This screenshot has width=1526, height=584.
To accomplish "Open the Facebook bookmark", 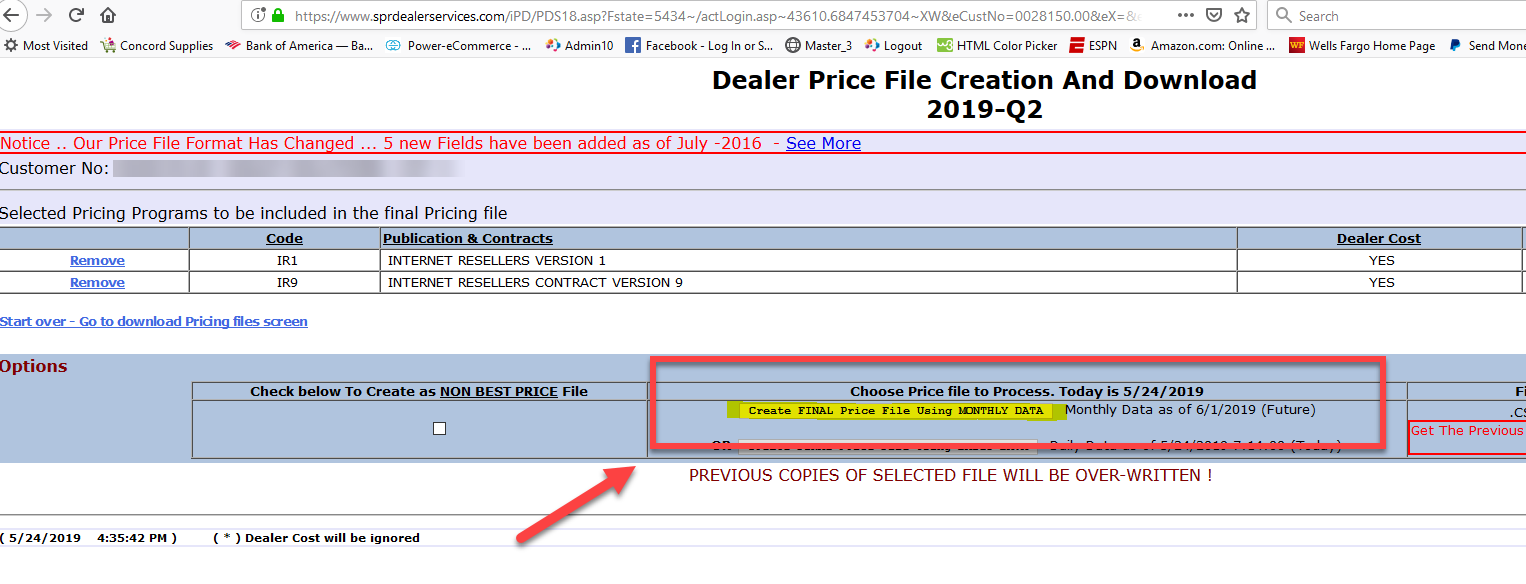I will coord(699,45).
